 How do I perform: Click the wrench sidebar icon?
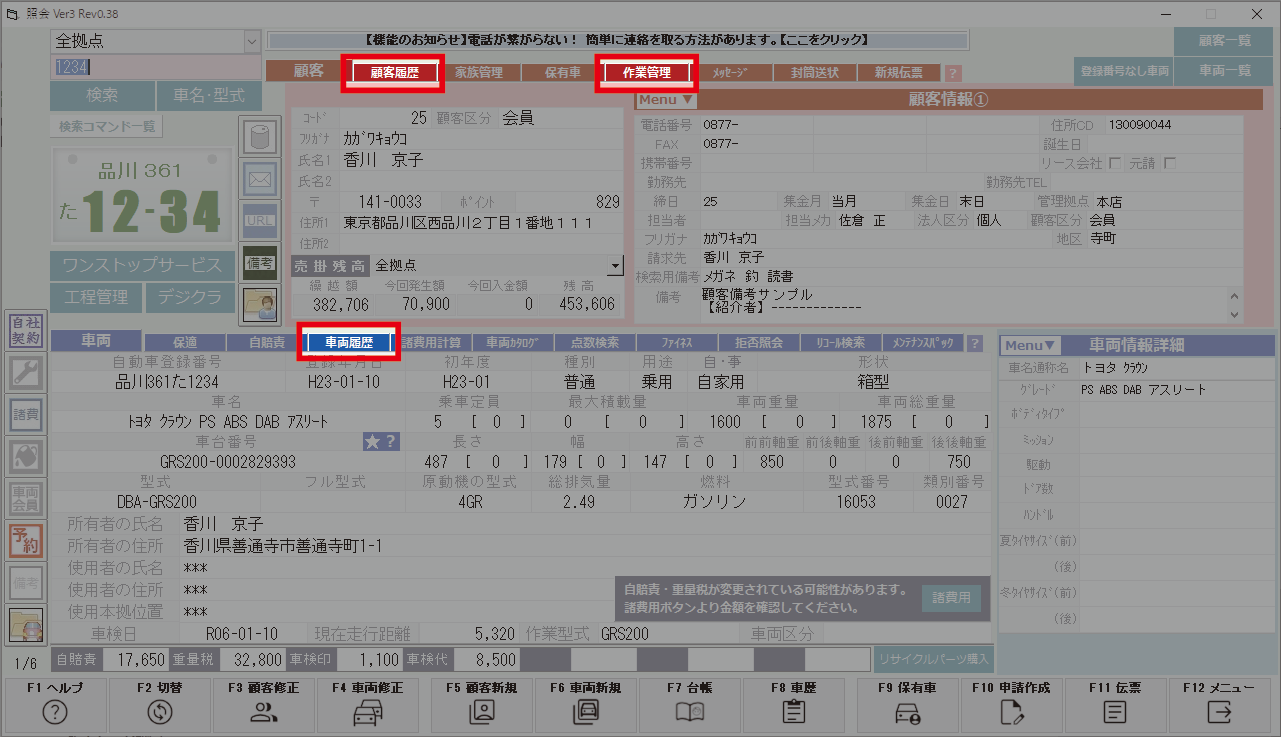coord(26,372)
